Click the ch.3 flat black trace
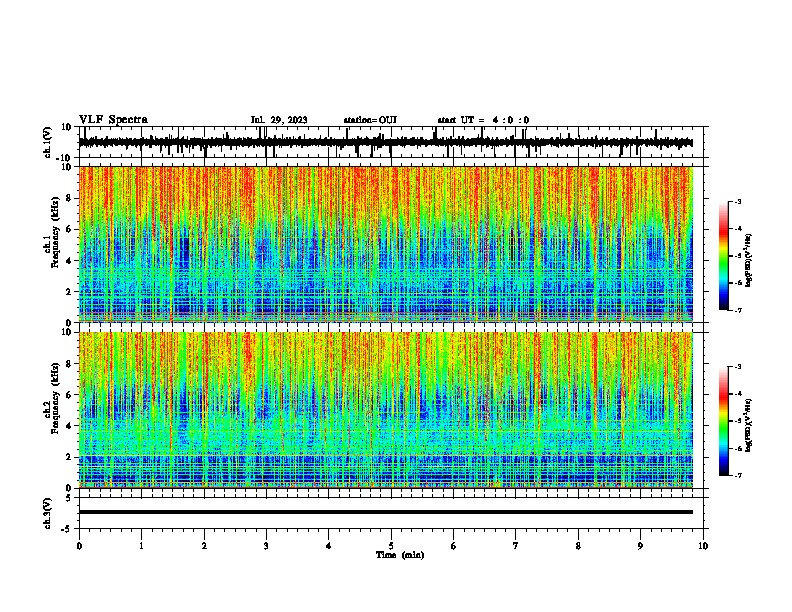792x612 pixels. pos(385,512)
